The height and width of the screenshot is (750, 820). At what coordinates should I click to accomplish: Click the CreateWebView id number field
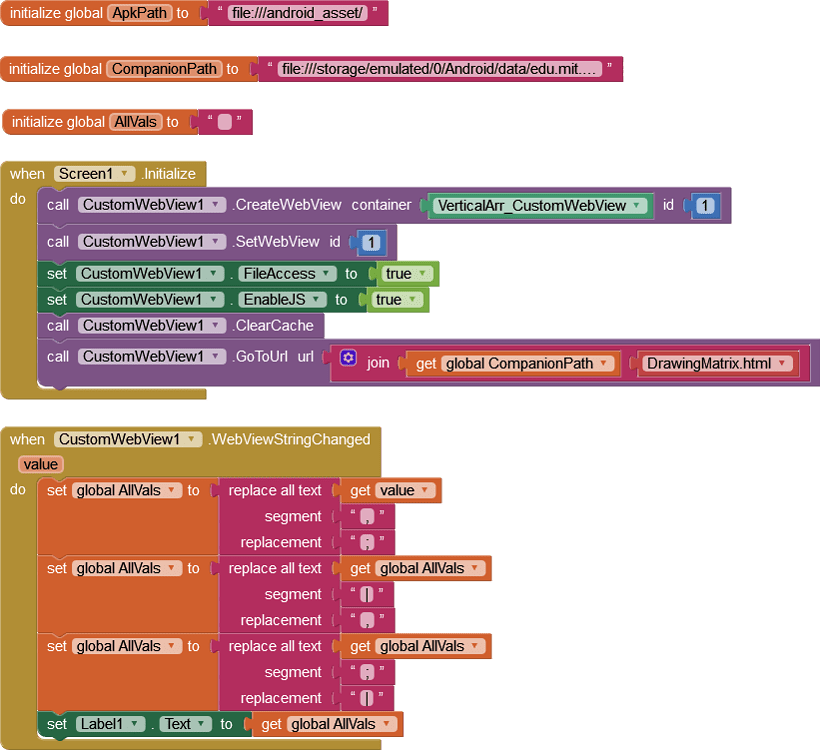click(x=705, y=206)
